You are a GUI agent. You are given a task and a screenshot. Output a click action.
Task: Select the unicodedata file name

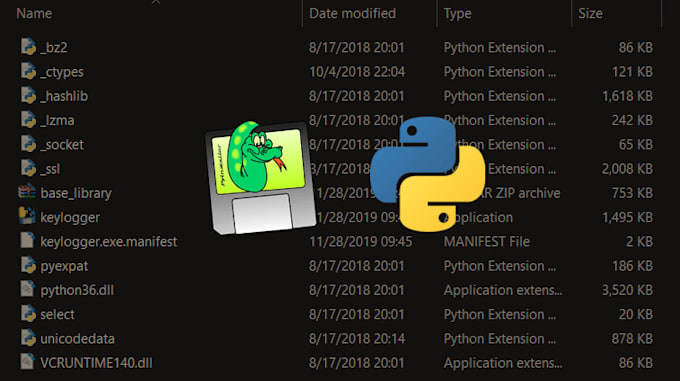click(78, 339)
